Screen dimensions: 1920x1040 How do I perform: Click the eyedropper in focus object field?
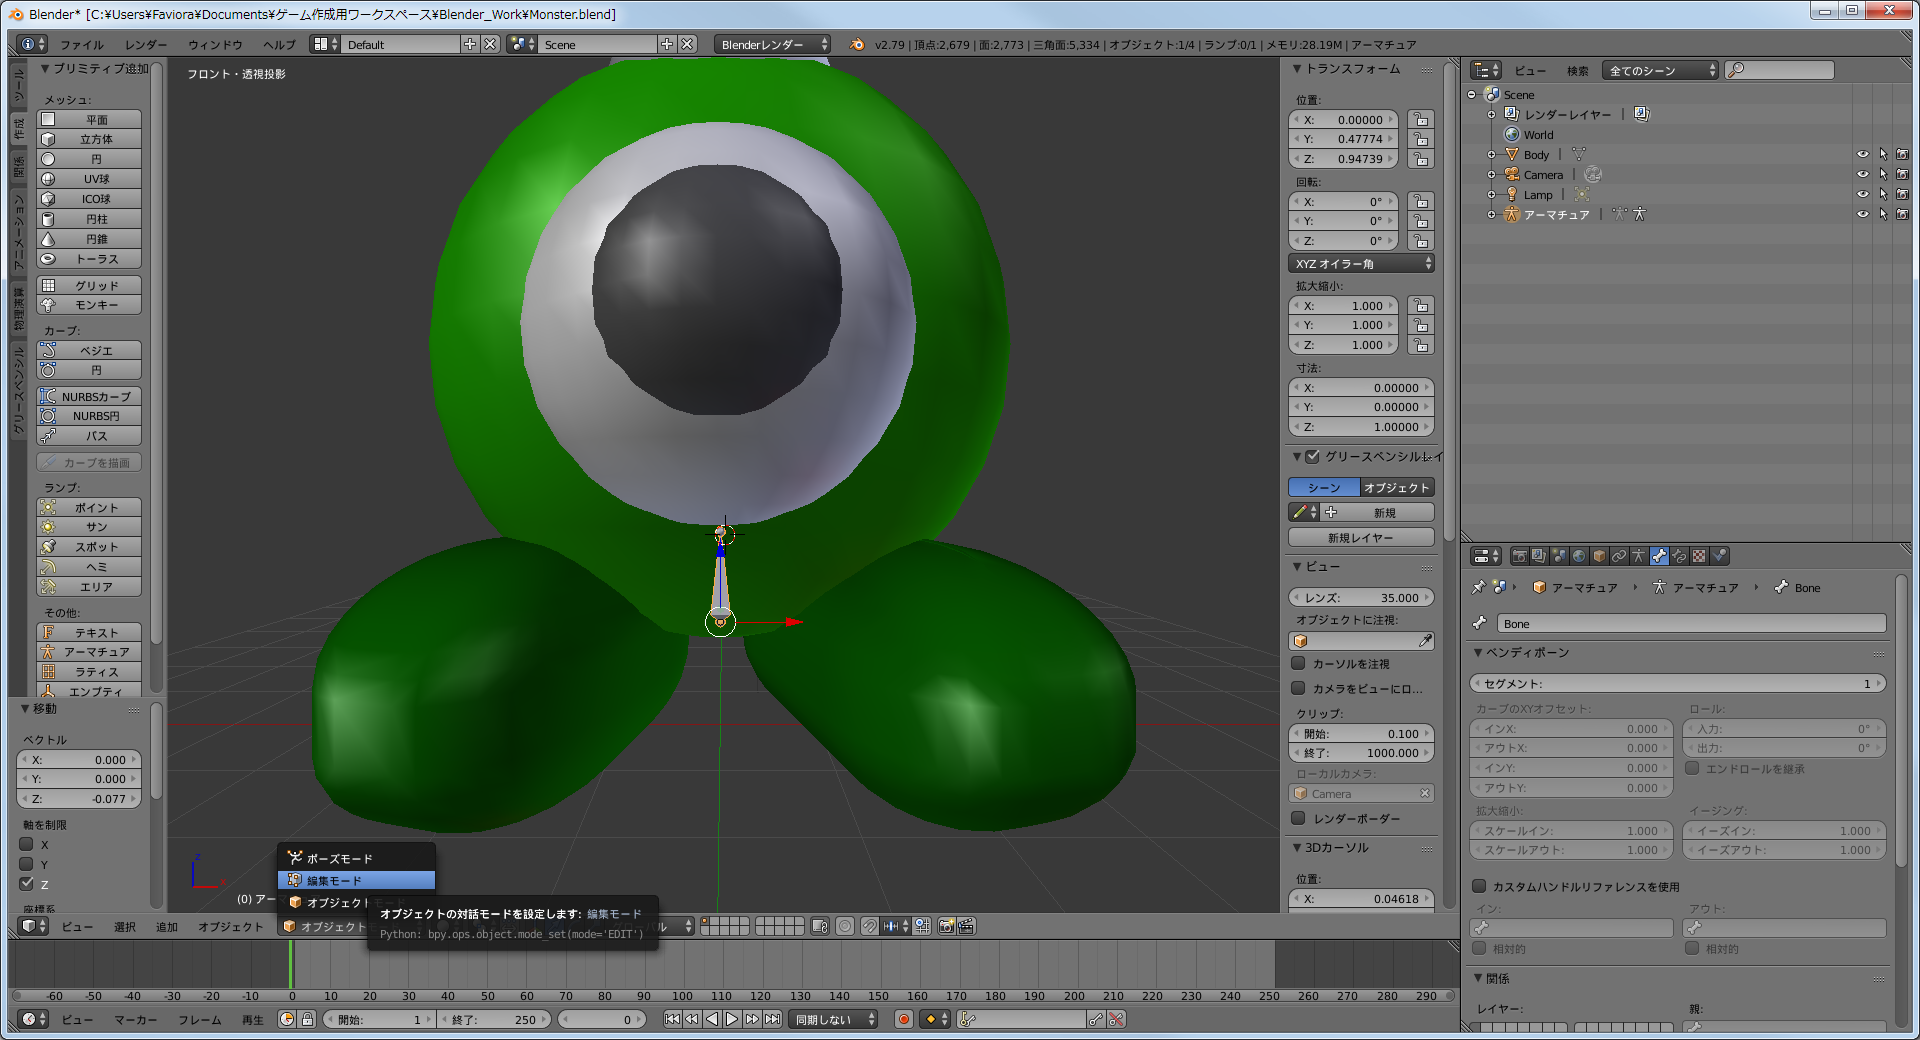coord(1425,640)
